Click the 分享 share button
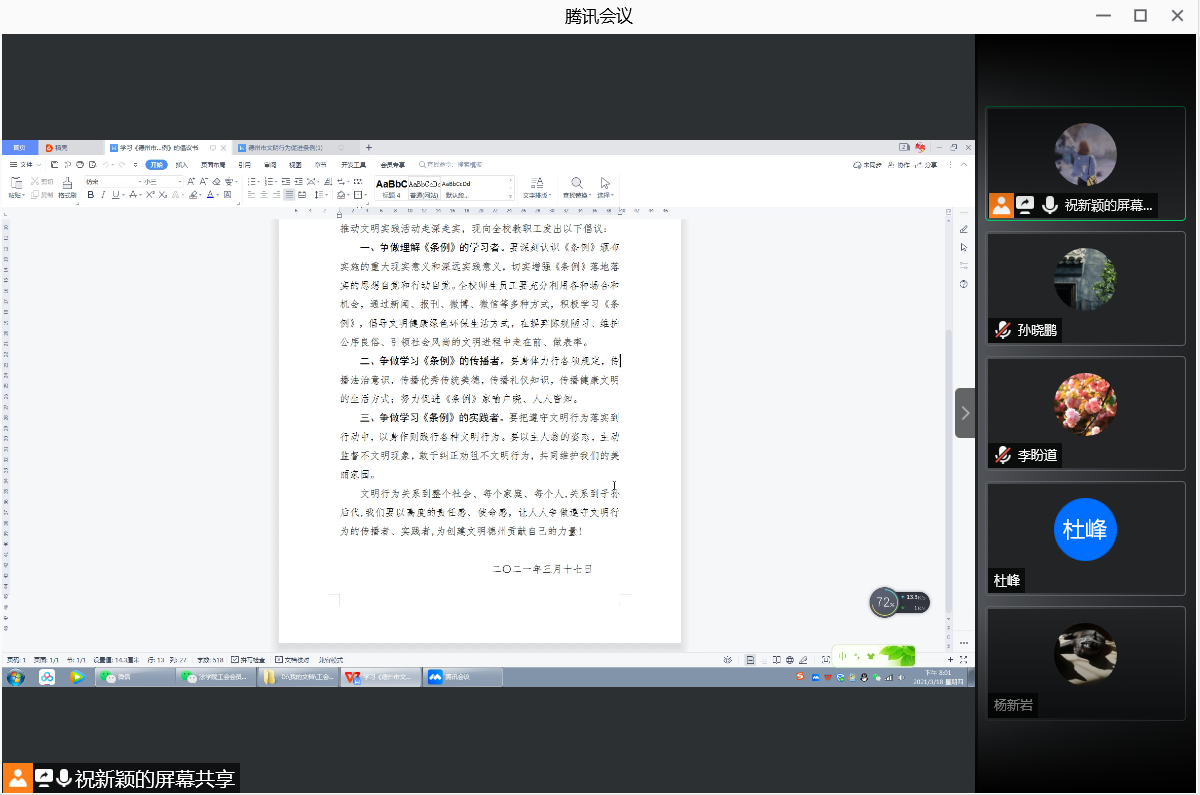The width and height of the screenshot is (1200, 795). click(928, 164)
